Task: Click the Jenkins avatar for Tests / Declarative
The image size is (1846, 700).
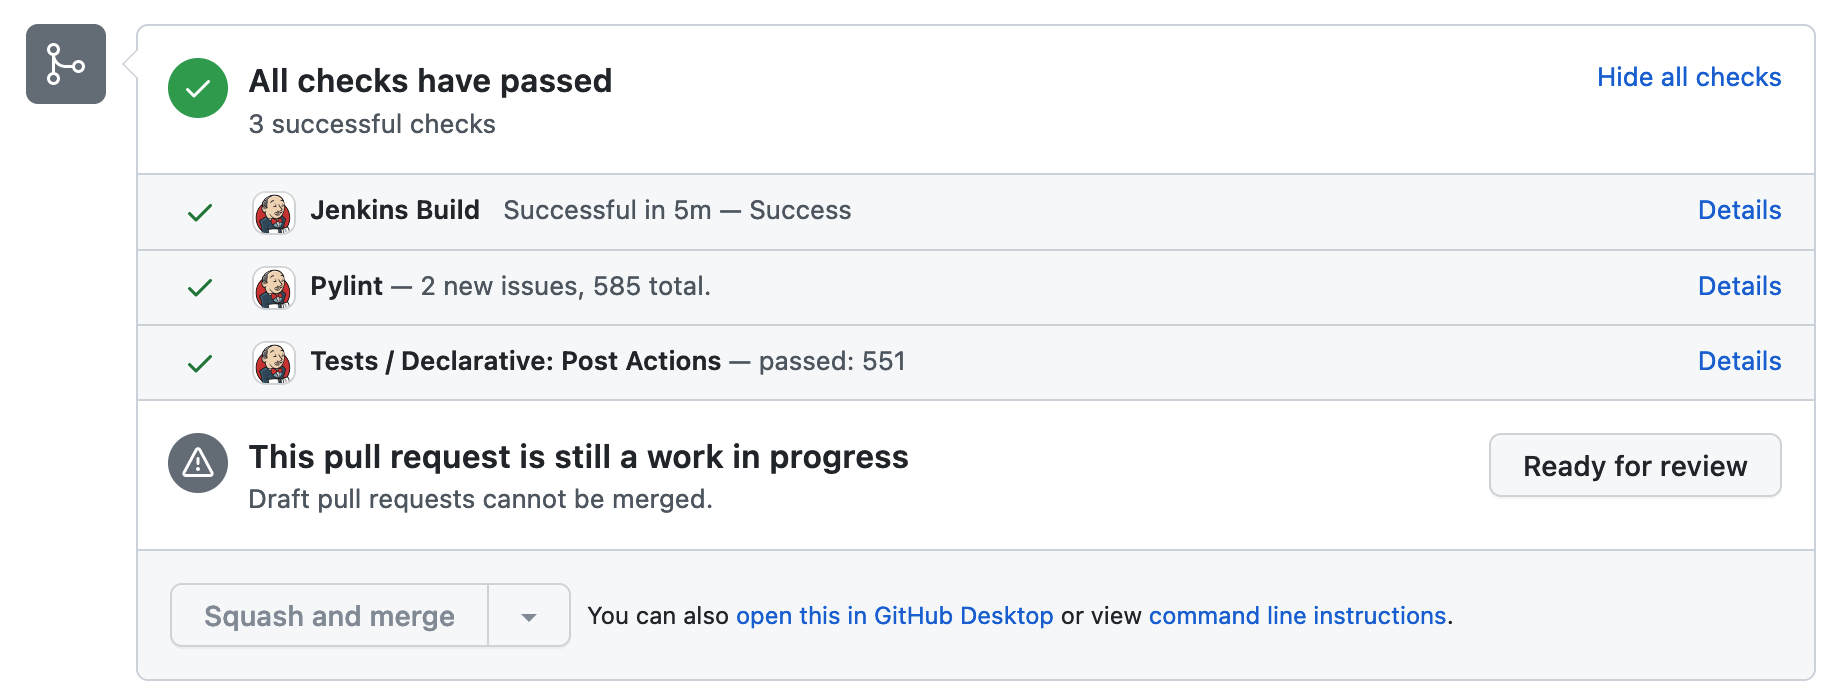Action: click(274, 362)
